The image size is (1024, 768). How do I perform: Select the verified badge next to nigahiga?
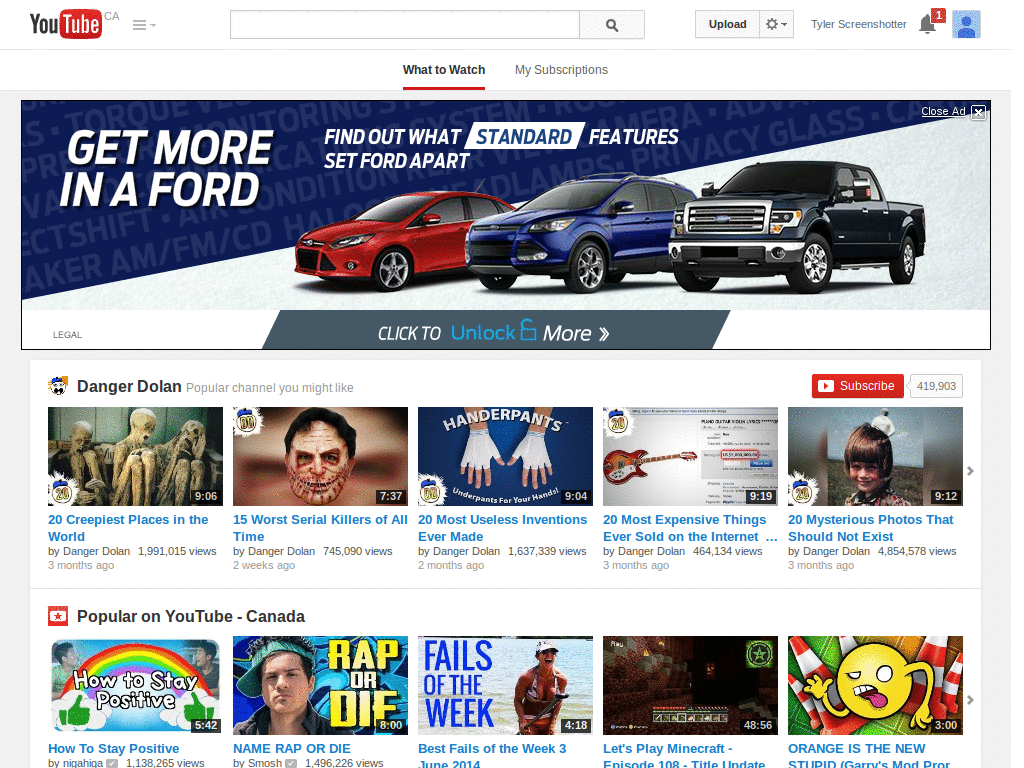(111, 762)
